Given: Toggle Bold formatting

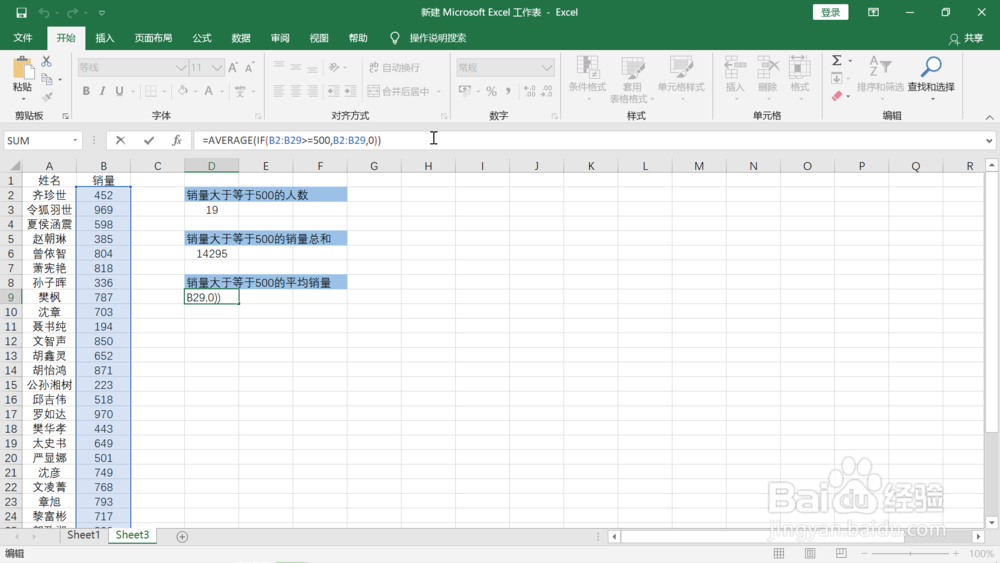Looking at the screenshot, I should point(85,91).
